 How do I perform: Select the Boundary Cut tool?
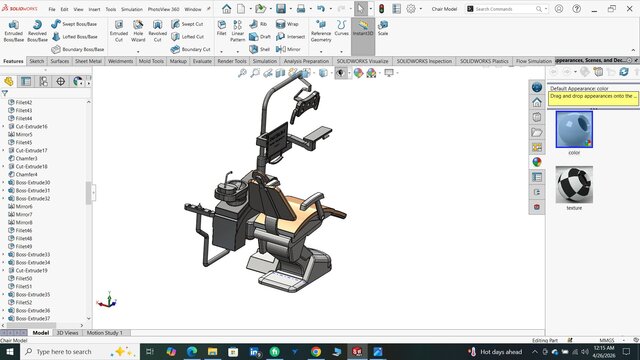(x=191, y=49)
